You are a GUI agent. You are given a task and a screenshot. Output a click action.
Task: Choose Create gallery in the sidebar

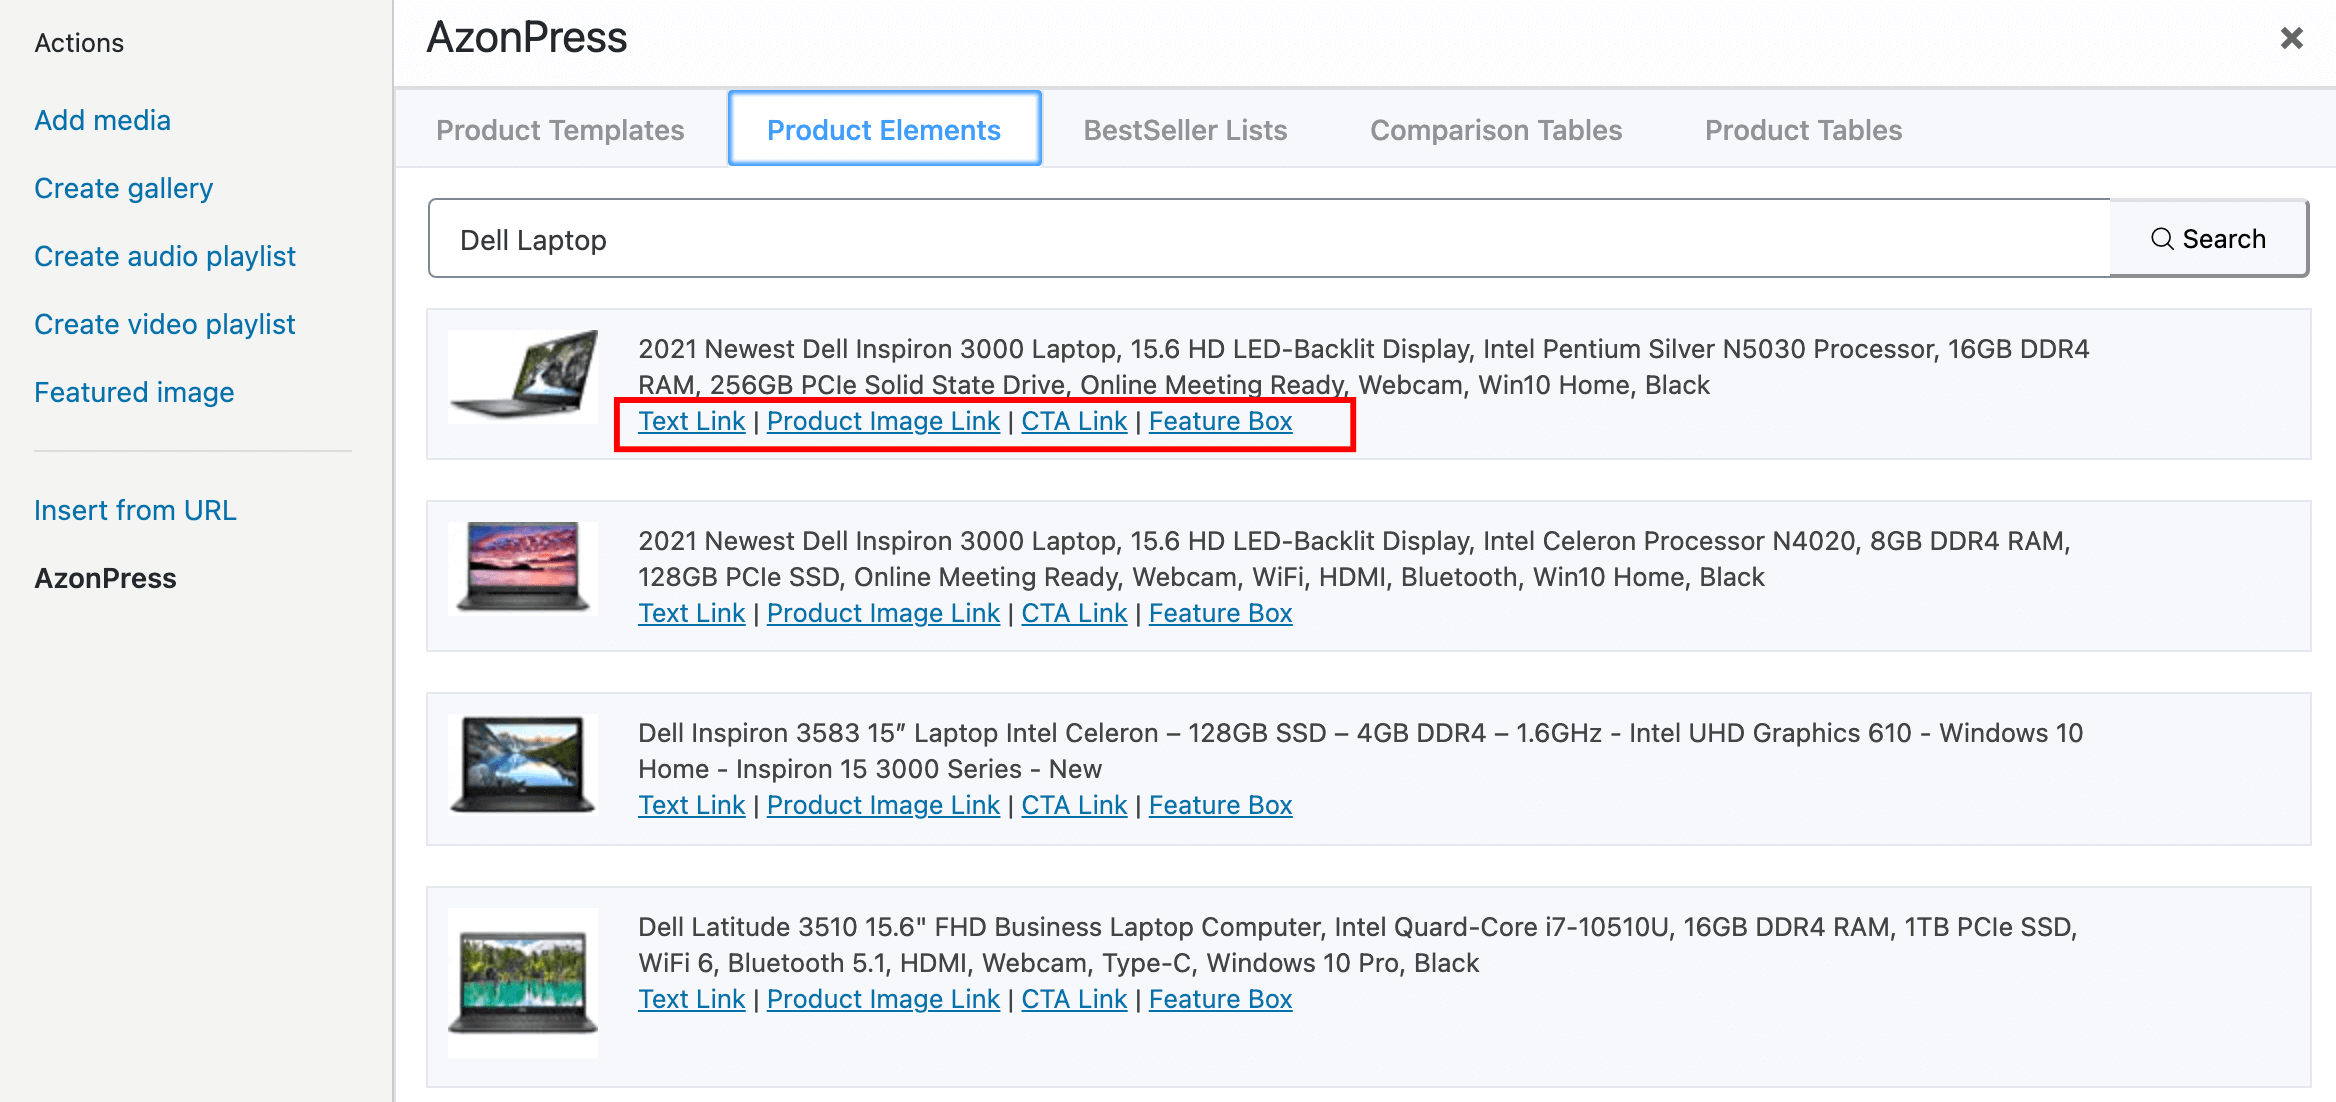pos(124,188)
